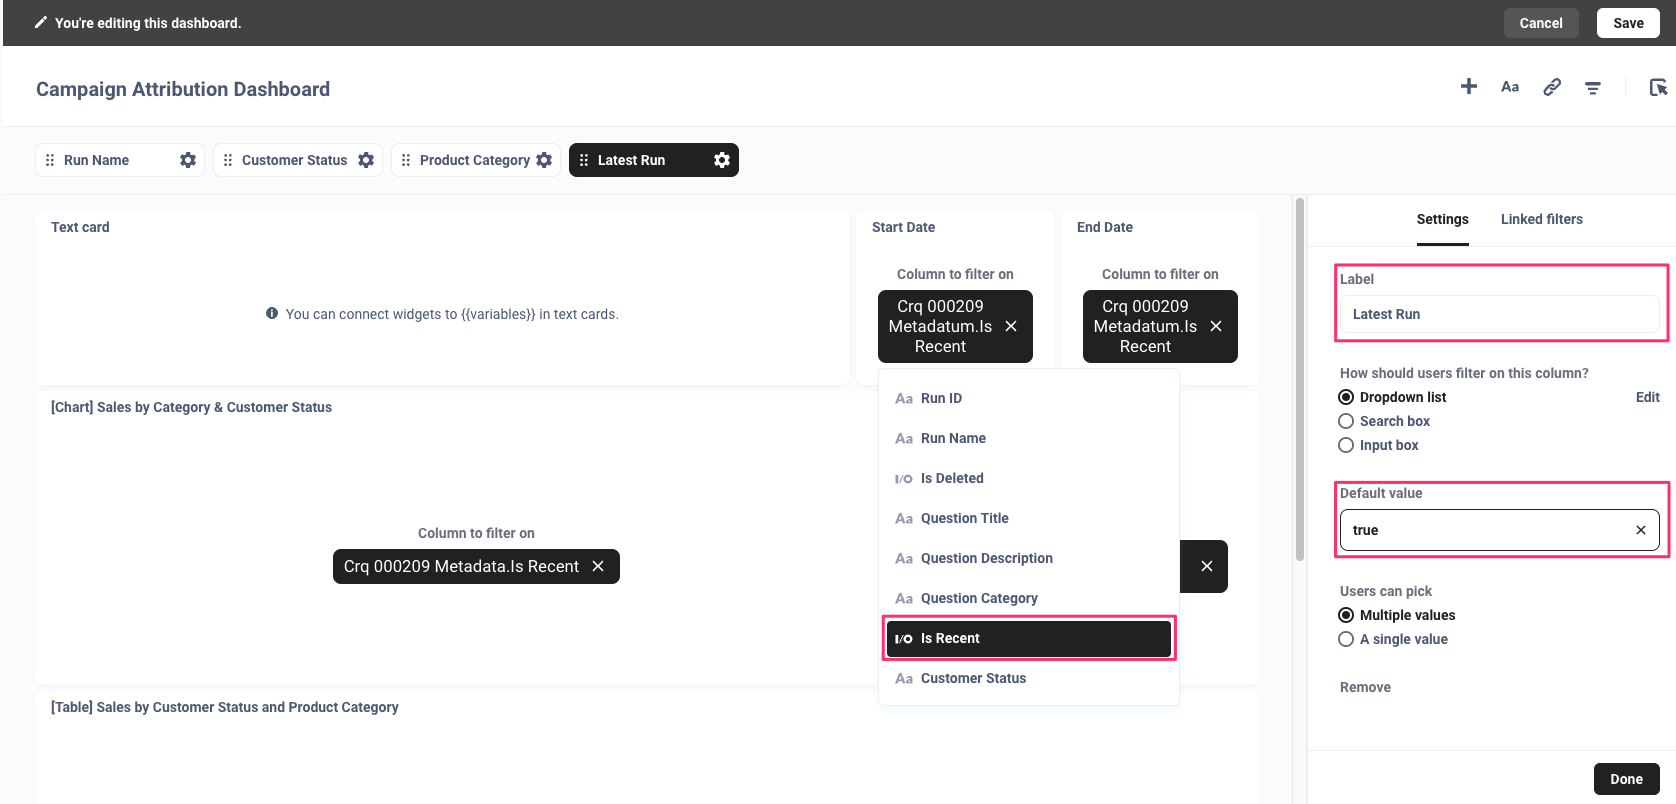Open settings gear for Run Name filter
Viewport: 1676px width, 804px height.
click(x=188, y=160)
